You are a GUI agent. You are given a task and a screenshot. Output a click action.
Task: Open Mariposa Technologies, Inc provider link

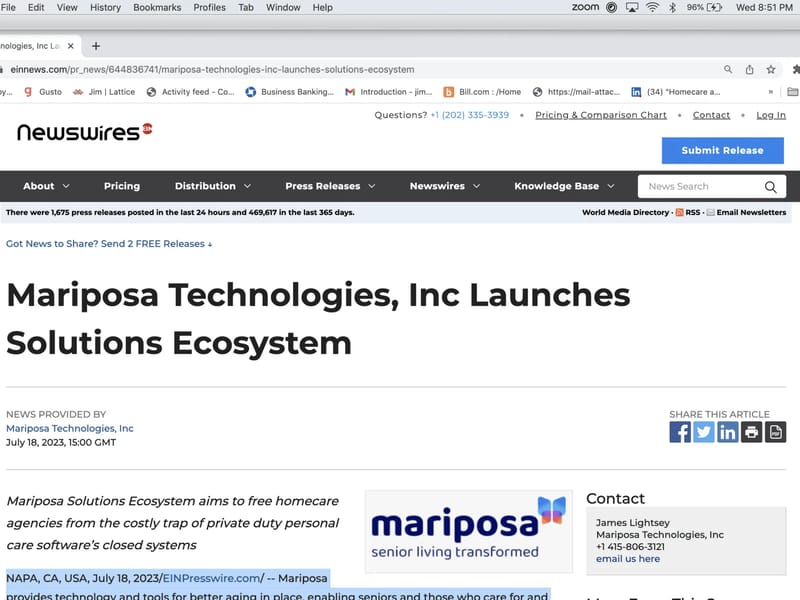coord(70,429)
